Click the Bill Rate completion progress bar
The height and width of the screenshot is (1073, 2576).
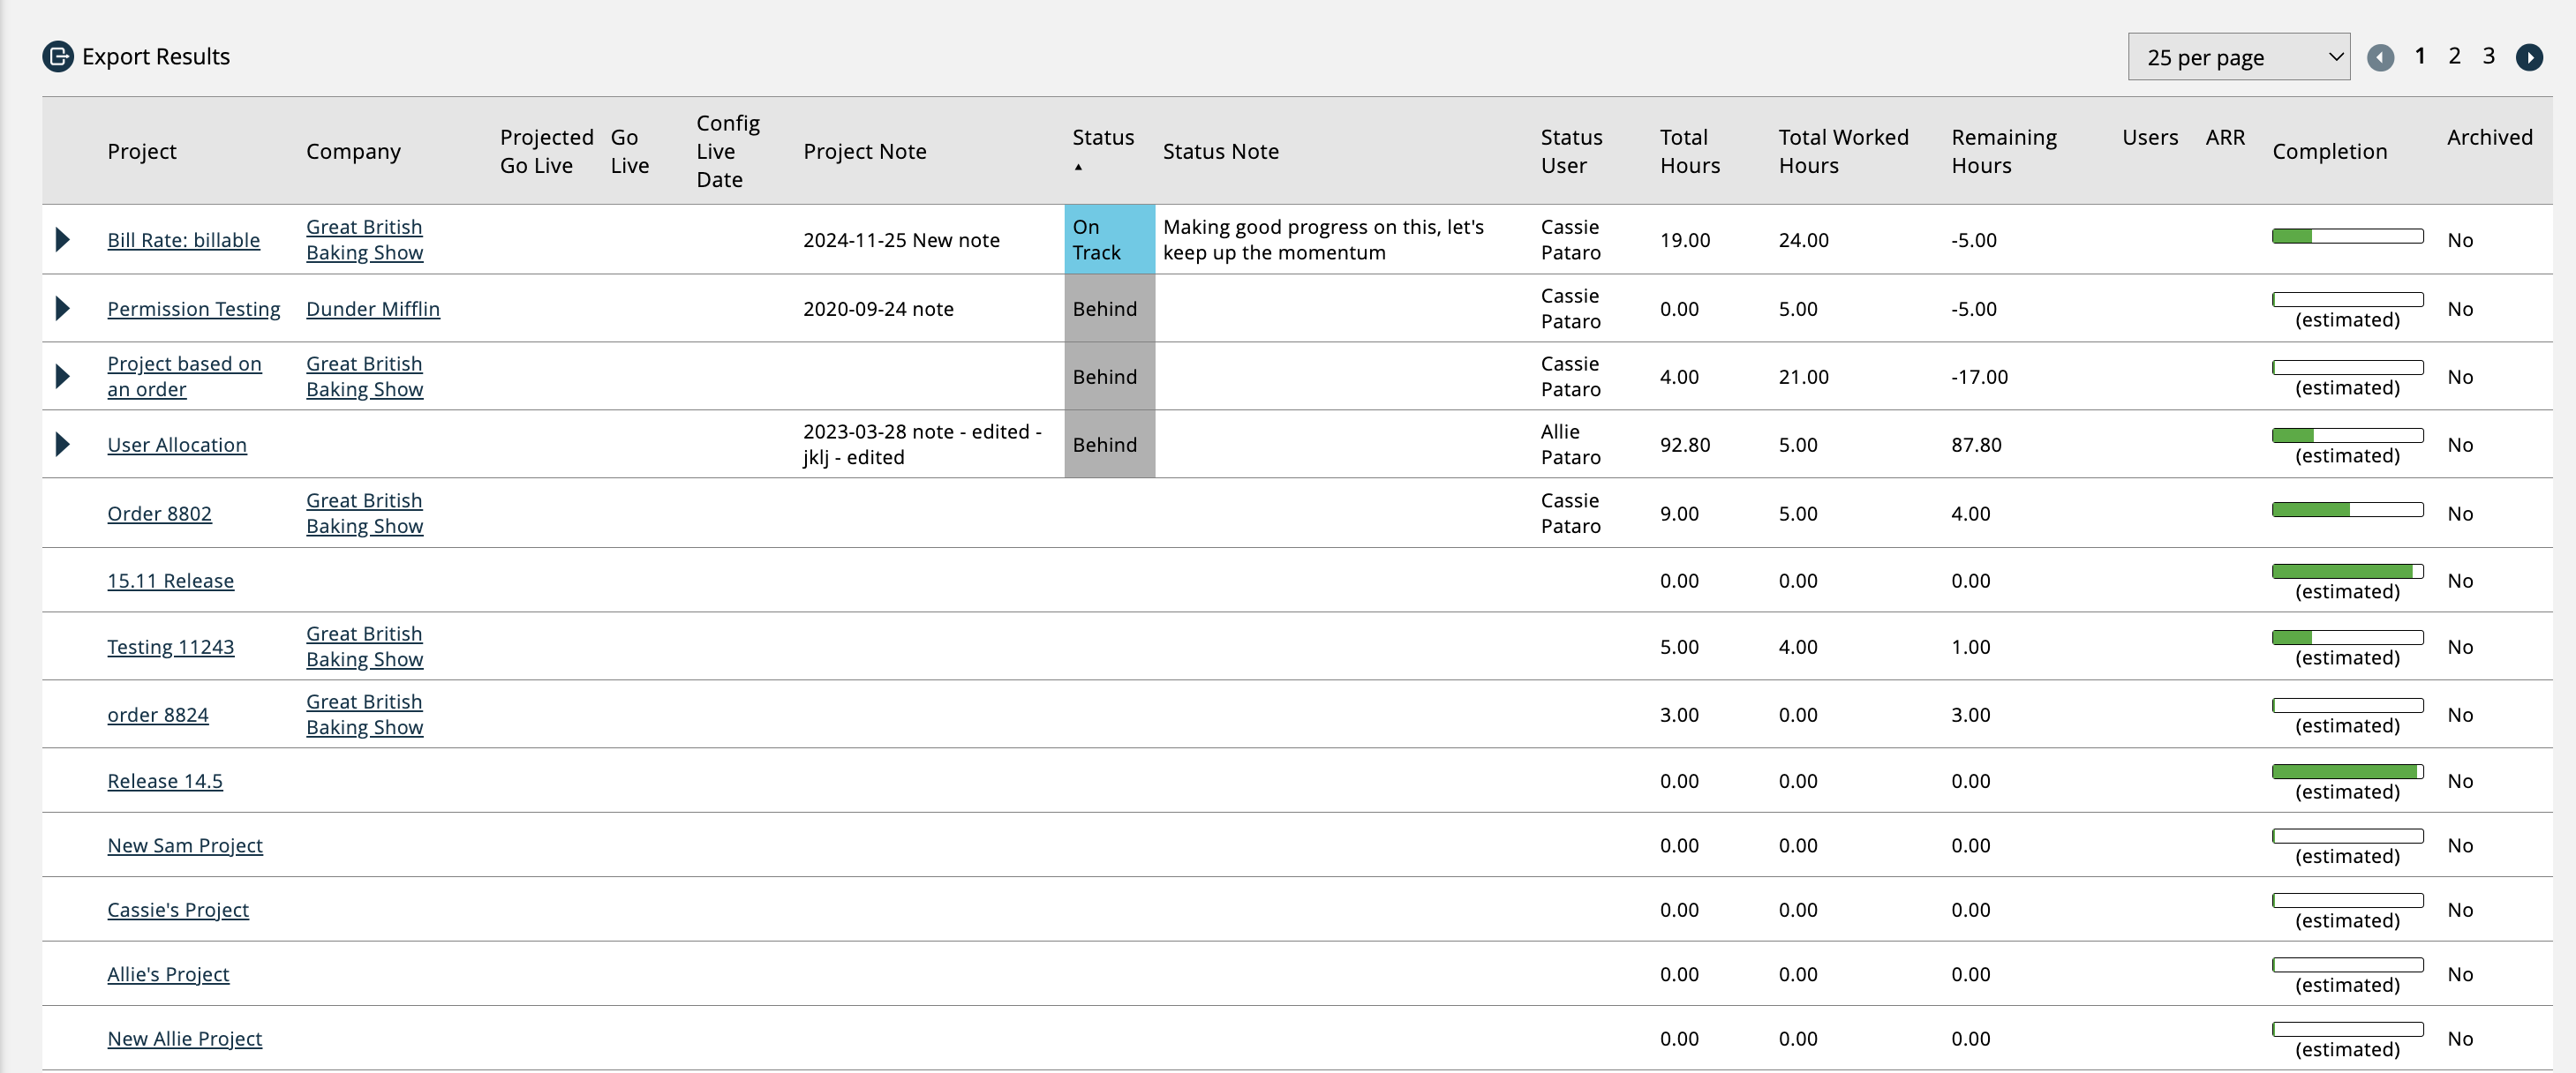click(x=2347, y=237)
